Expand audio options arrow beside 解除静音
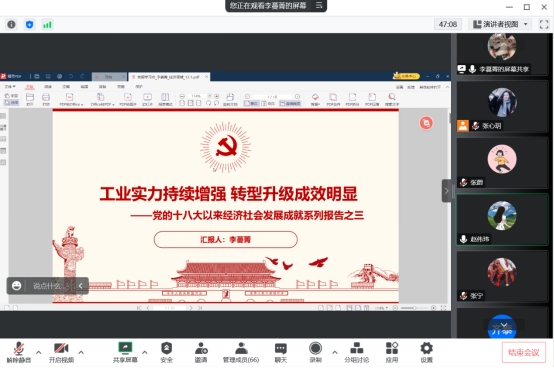The image size is (554, 368). [39, 352]
